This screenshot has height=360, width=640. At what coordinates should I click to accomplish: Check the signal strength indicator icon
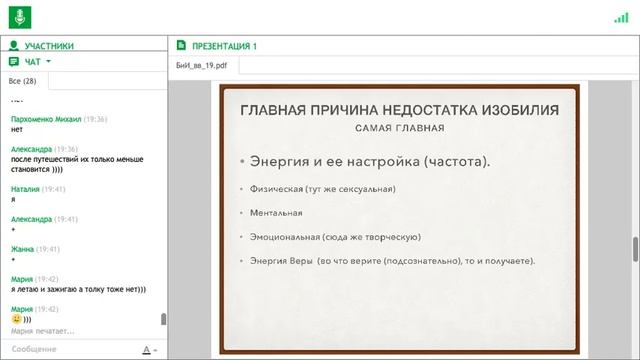tap(621, 18)
